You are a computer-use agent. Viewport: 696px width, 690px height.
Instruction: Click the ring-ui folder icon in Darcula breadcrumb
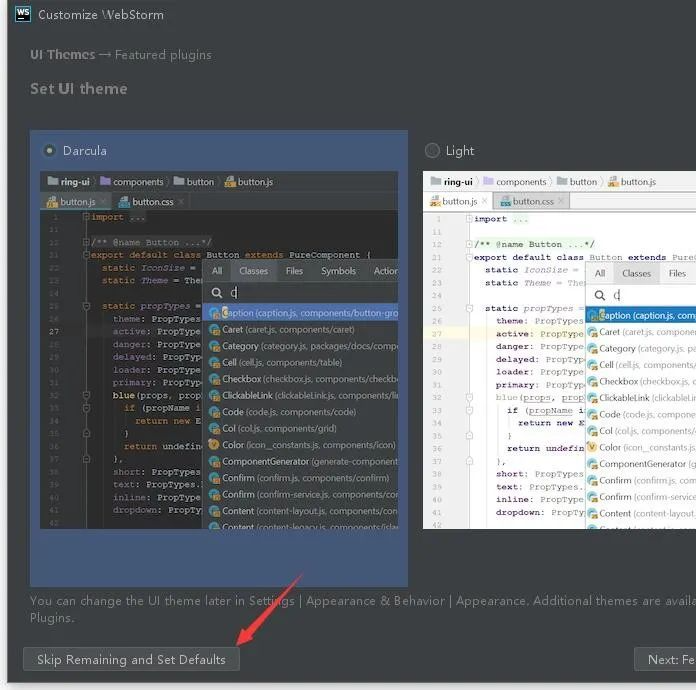[x=52, y=182]
